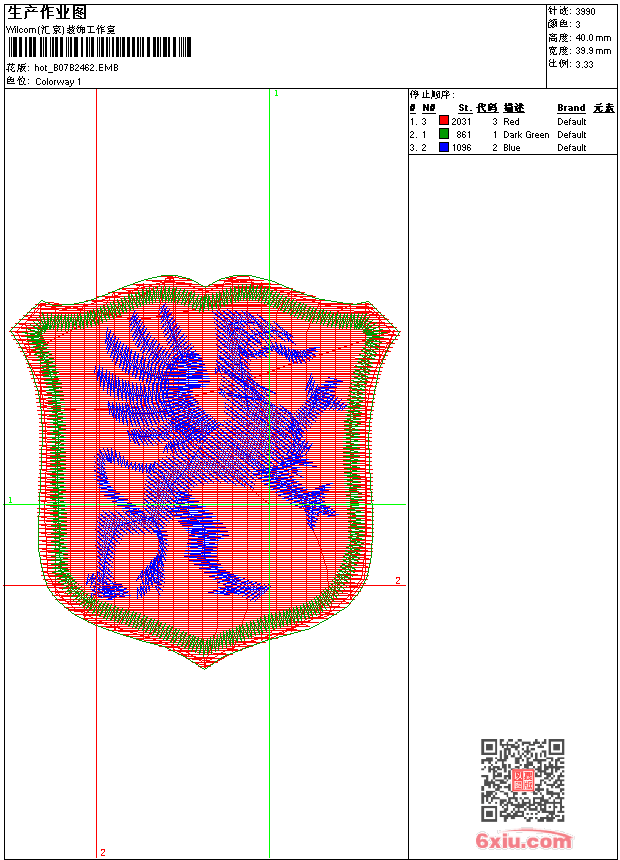620x860 pixels.
Task: Click the Brand column header
Action: [571, 108]
